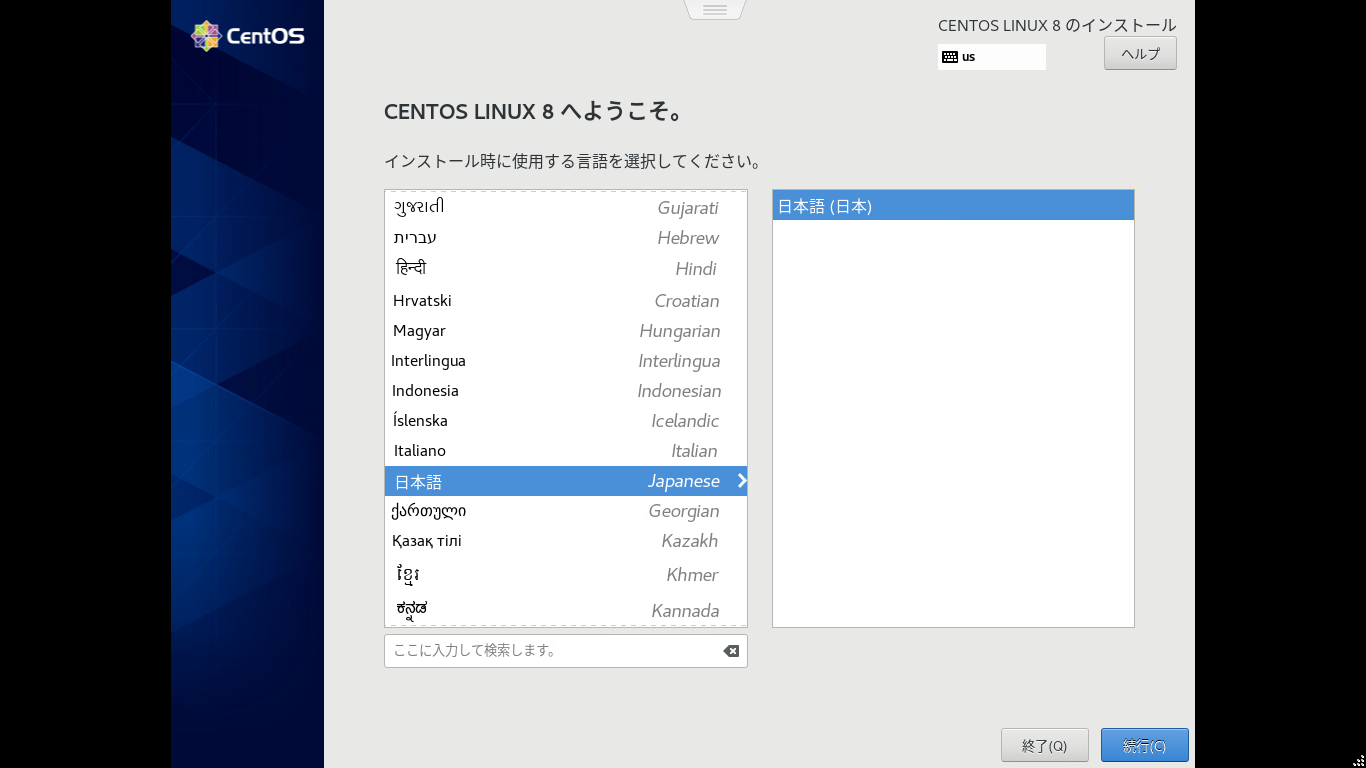Continue with the 続行(C) button
Screen dimensions: 1366x768
1145,746
